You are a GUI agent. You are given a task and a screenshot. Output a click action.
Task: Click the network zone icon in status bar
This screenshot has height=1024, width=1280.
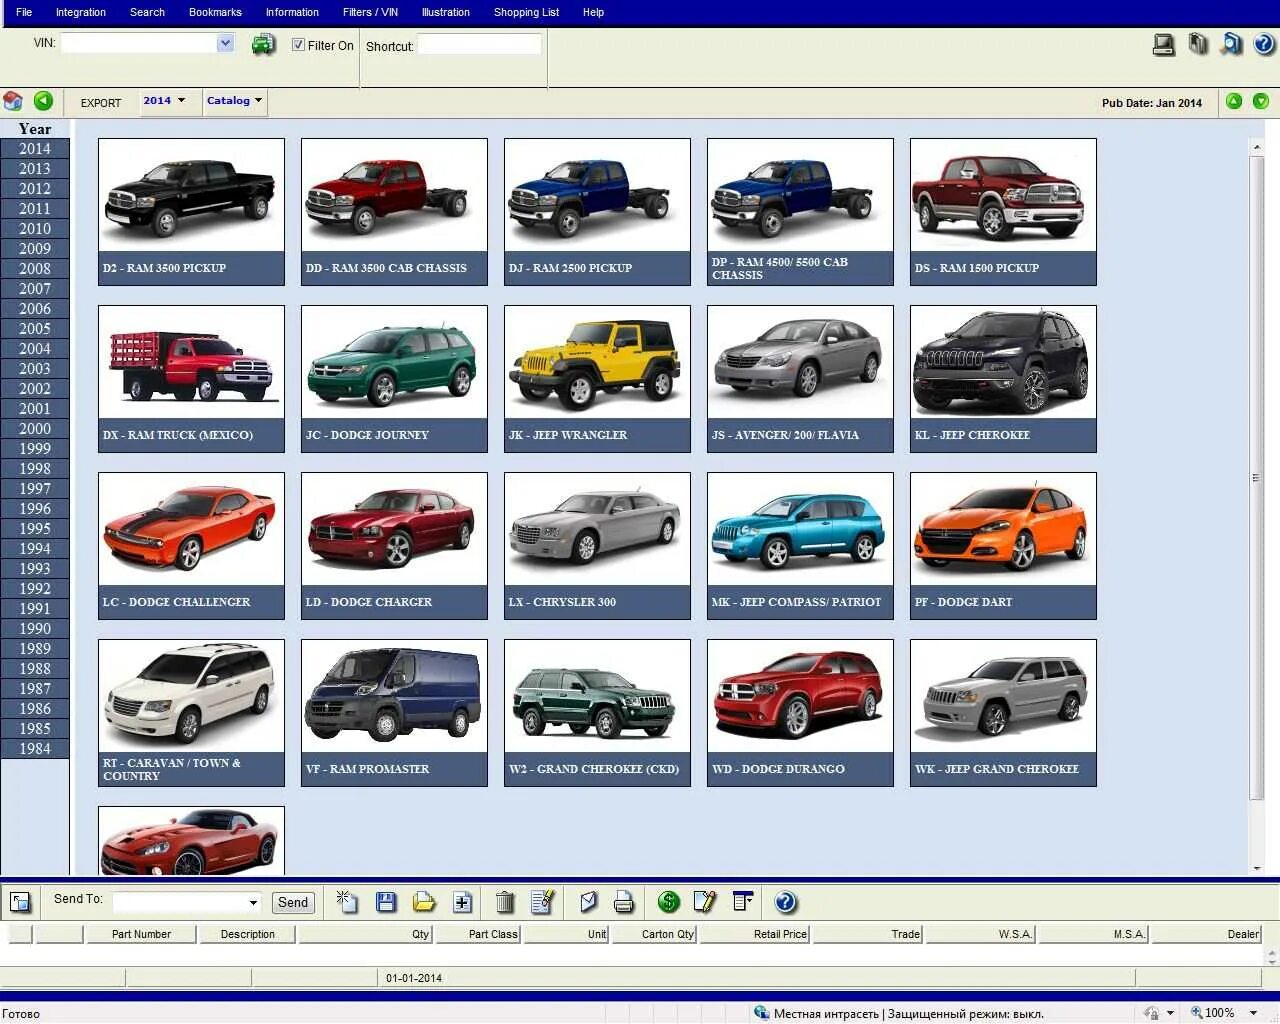pyautogui.click(x=761, y=1013)
